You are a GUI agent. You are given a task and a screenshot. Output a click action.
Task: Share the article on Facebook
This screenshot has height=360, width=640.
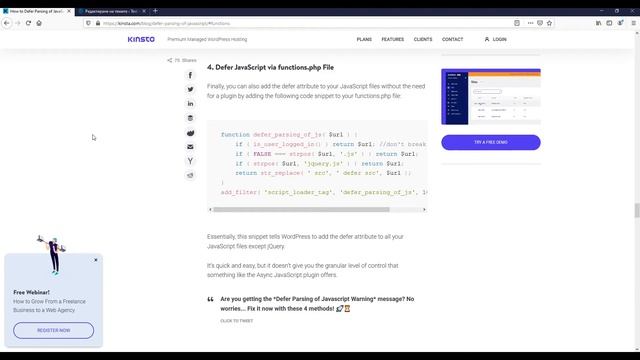(190, 75)
